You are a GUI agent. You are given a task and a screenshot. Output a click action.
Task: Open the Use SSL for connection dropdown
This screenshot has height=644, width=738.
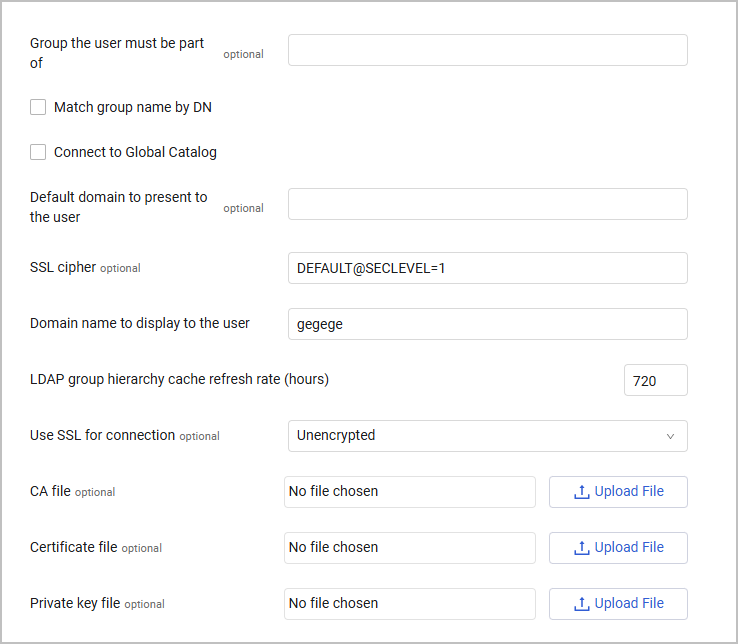[x=487, y=436]
